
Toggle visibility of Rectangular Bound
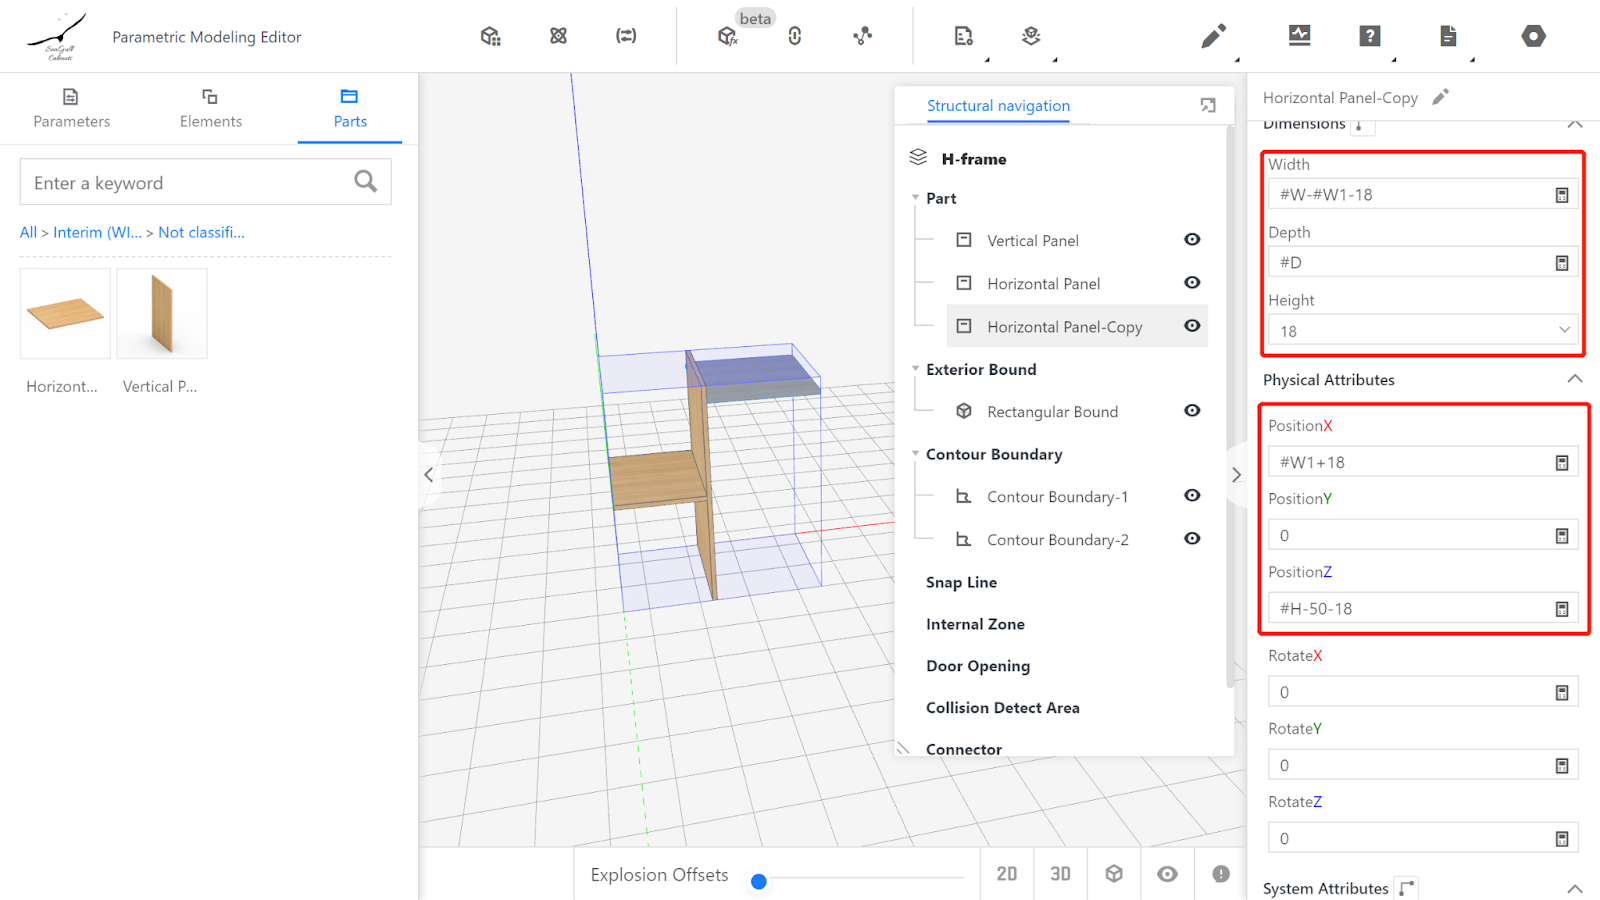tap(1192, 411)
